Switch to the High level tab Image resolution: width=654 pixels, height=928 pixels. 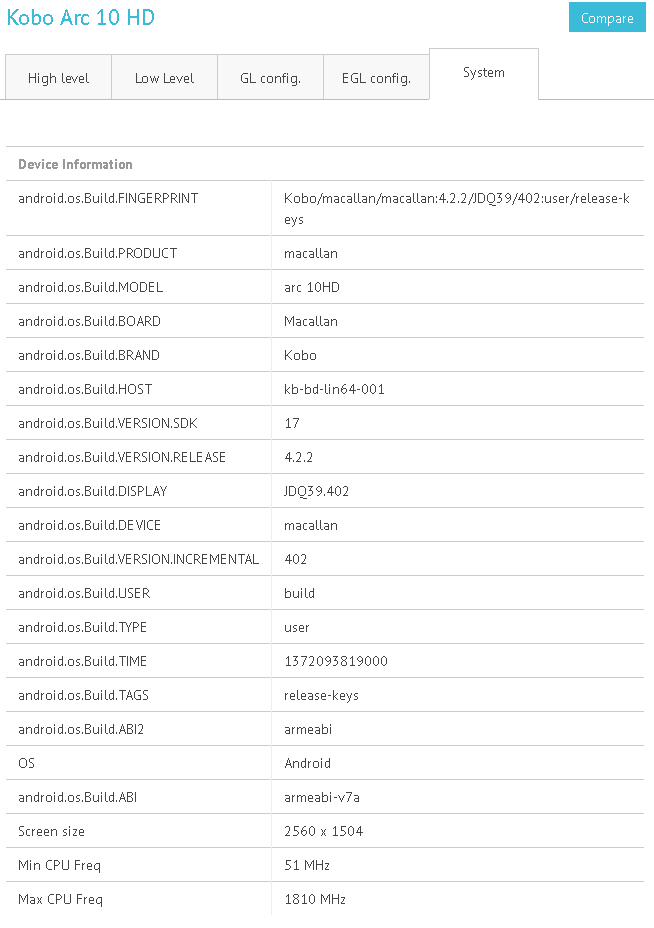57,77
